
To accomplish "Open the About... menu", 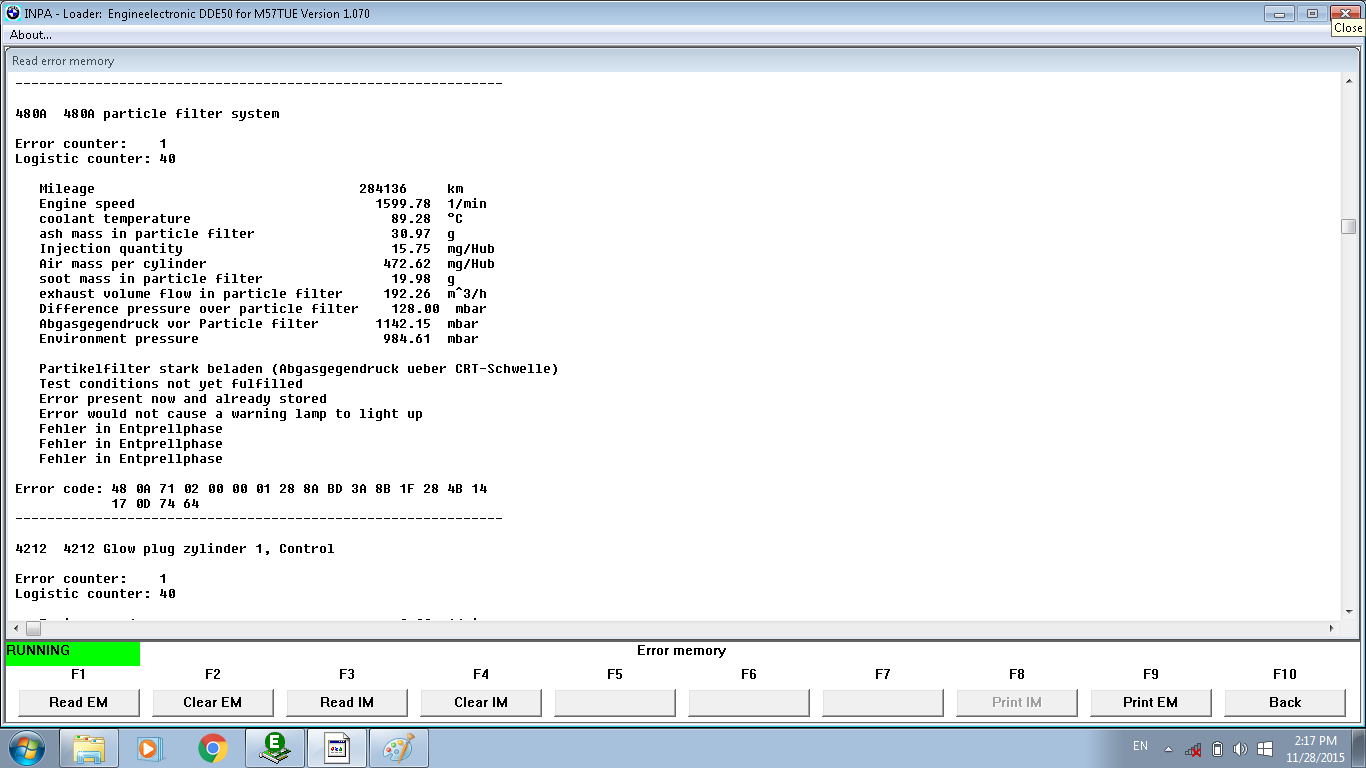I will click(31, 35).
